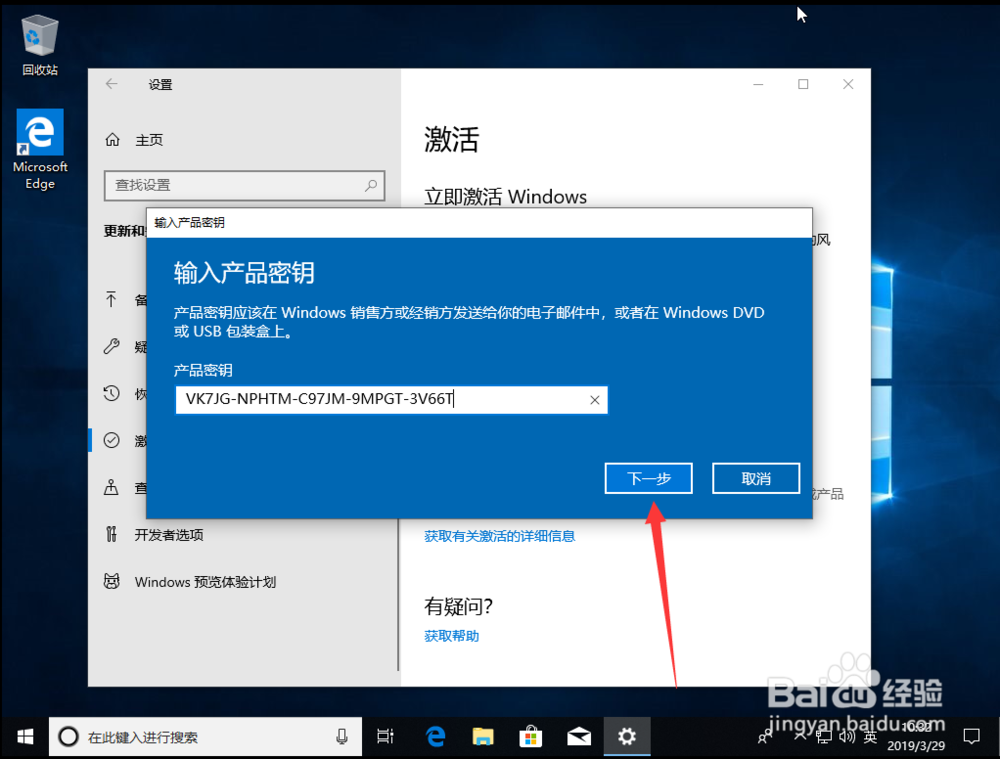The image size is (1000, 759).
Task: Click the Cortana circle icon
Action: point(68,737)
